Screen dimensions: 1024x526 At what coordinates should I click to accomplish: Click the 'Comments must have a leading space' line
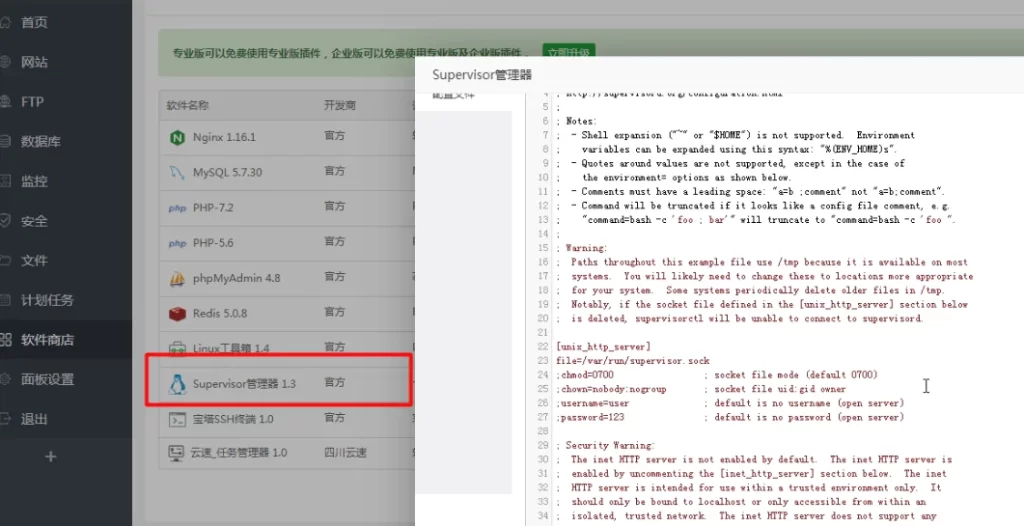(x=750, y=191)
